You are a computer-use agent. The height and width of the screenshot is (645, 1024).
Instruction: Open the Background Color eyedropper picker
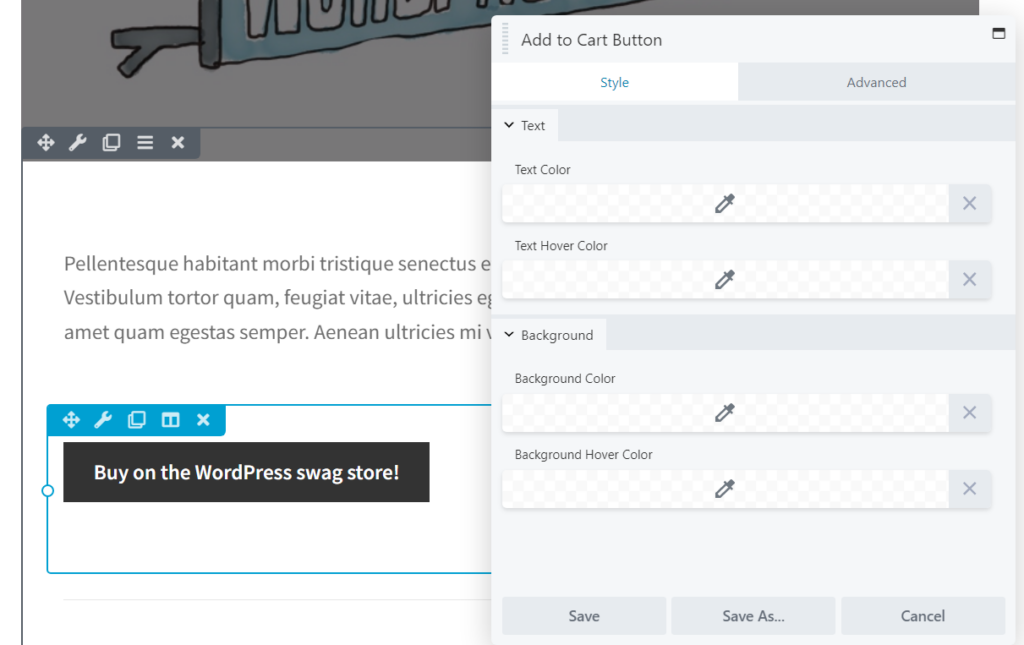click(724, 412)
